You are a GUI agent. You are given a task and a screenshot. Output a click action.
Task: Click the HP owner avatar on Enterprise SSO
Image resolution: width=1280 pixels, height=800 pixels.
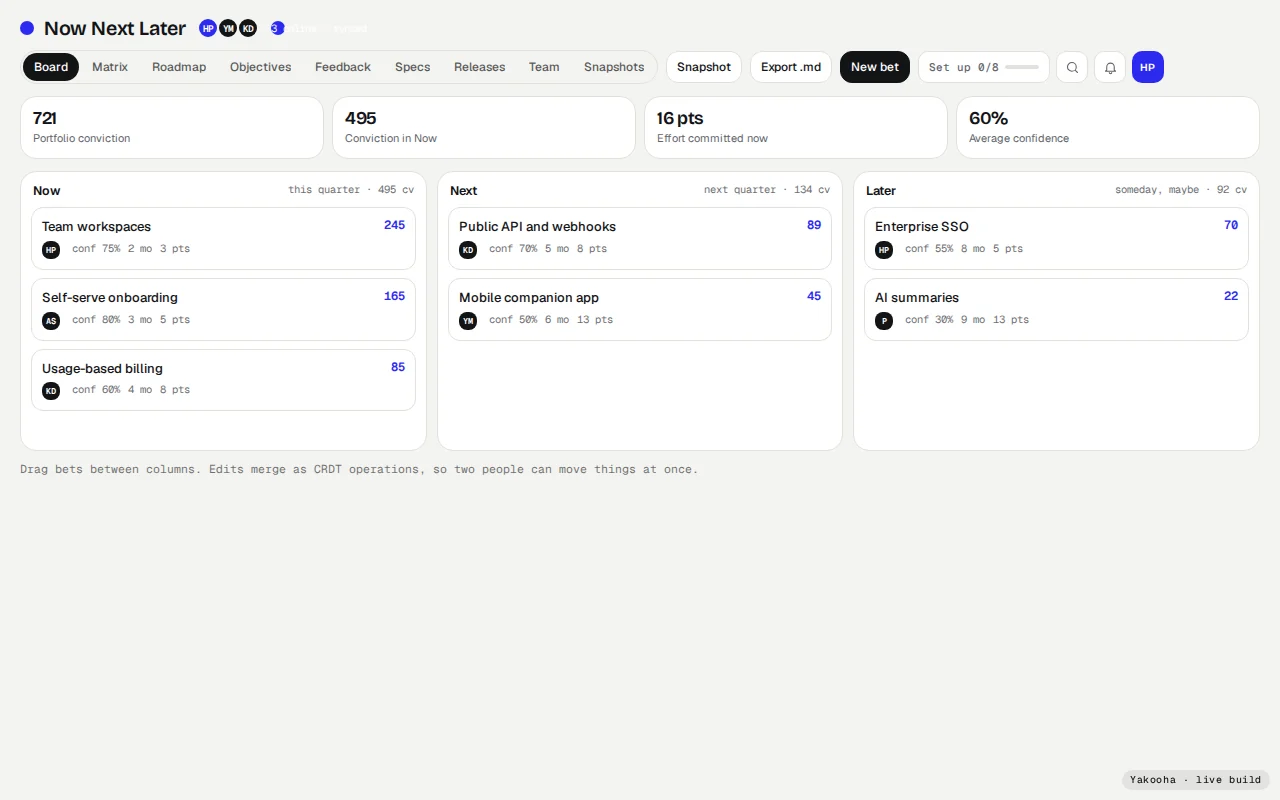884,249
